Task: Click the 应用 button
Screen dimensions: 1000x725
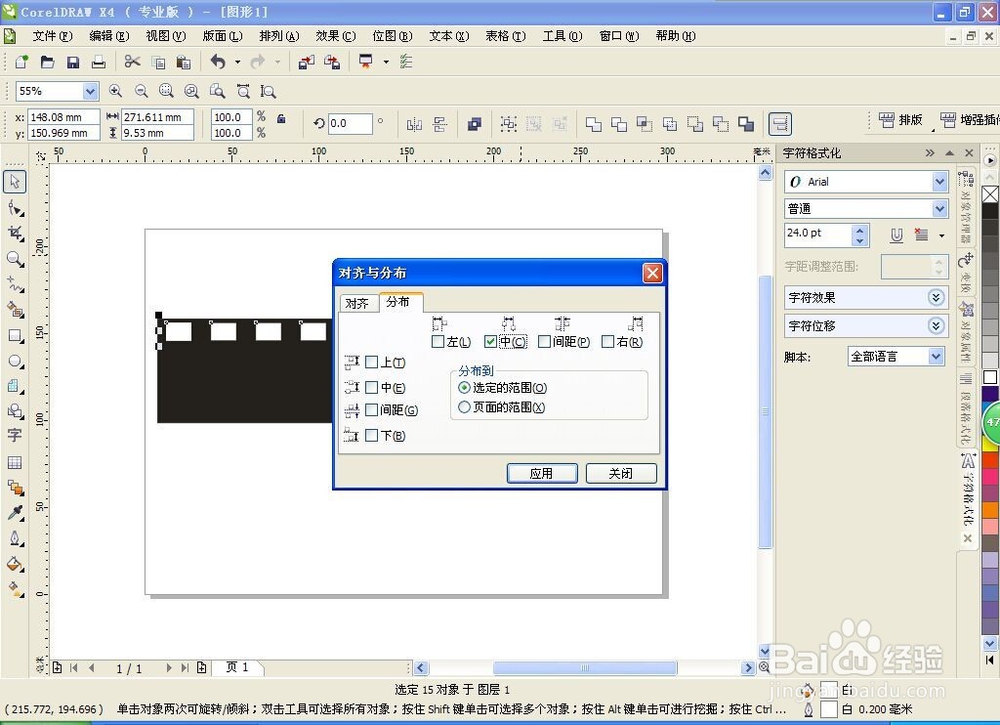Action: 541,473
